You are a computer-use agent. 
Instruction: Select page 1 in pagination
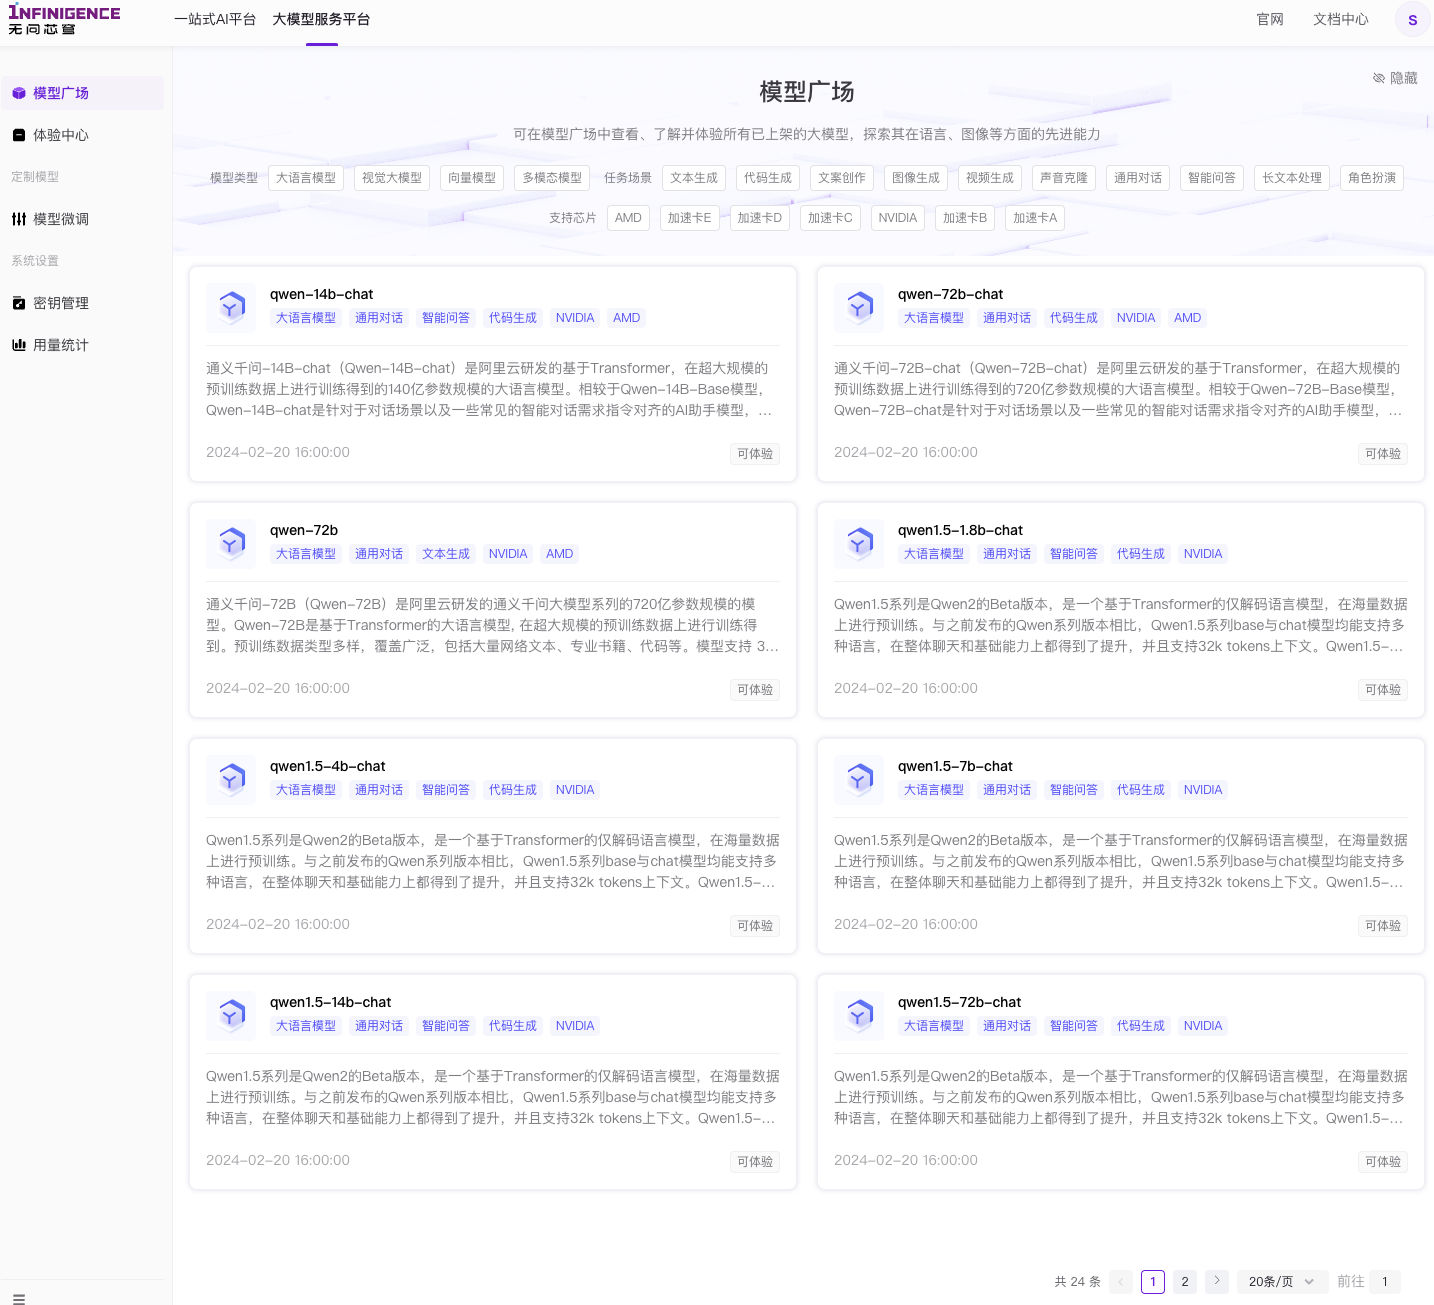point(1153,1281)
